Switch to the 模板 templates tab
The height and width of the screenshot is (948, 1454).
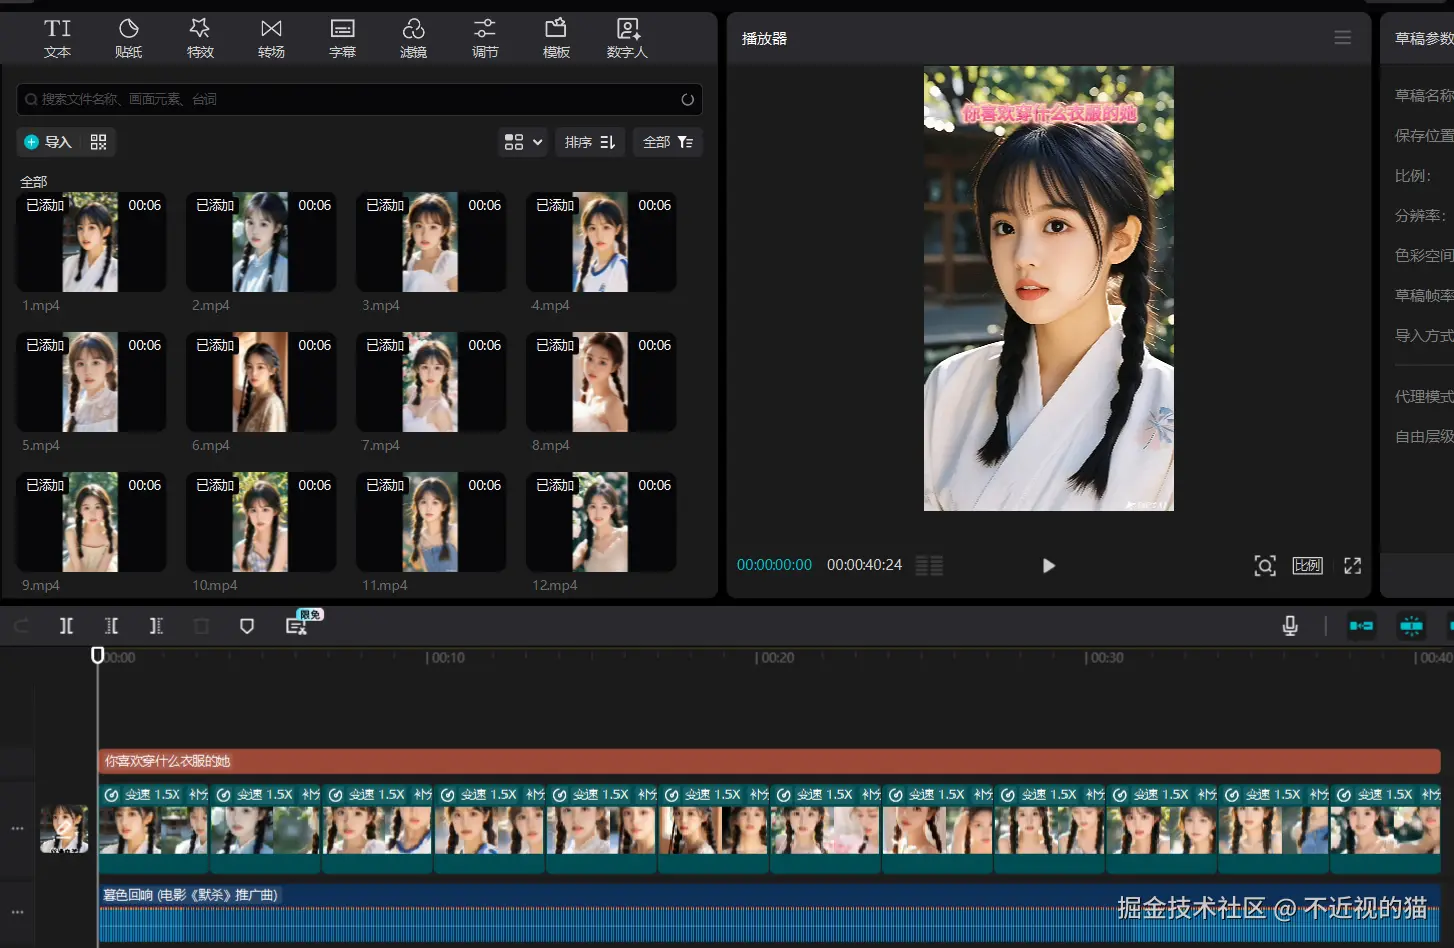[556, 38]
